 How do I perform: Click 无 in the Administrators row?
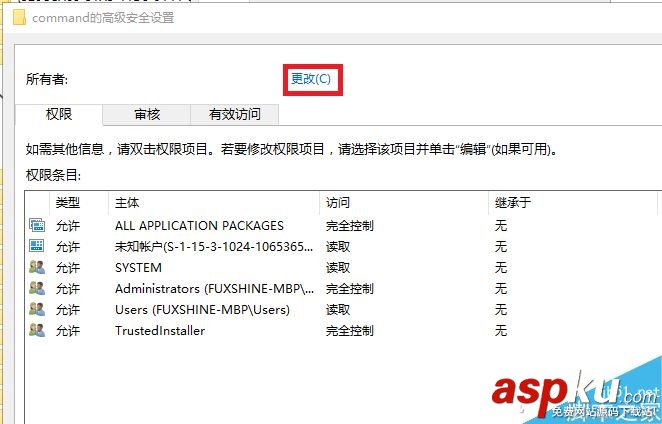point(501,289)
